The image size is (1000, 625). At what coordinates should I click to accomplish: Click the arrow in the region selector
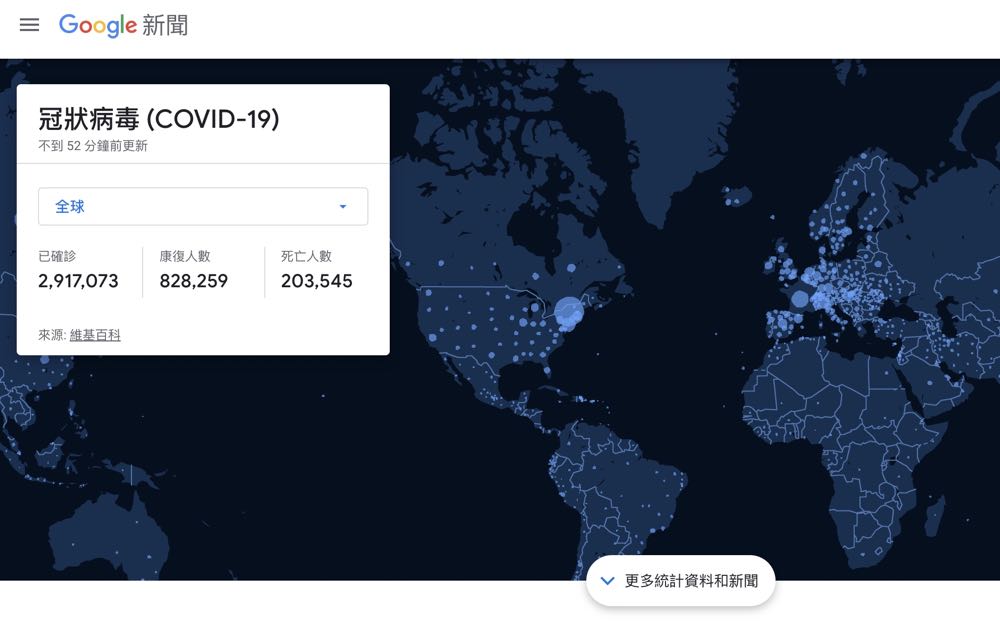coord(342,207)
